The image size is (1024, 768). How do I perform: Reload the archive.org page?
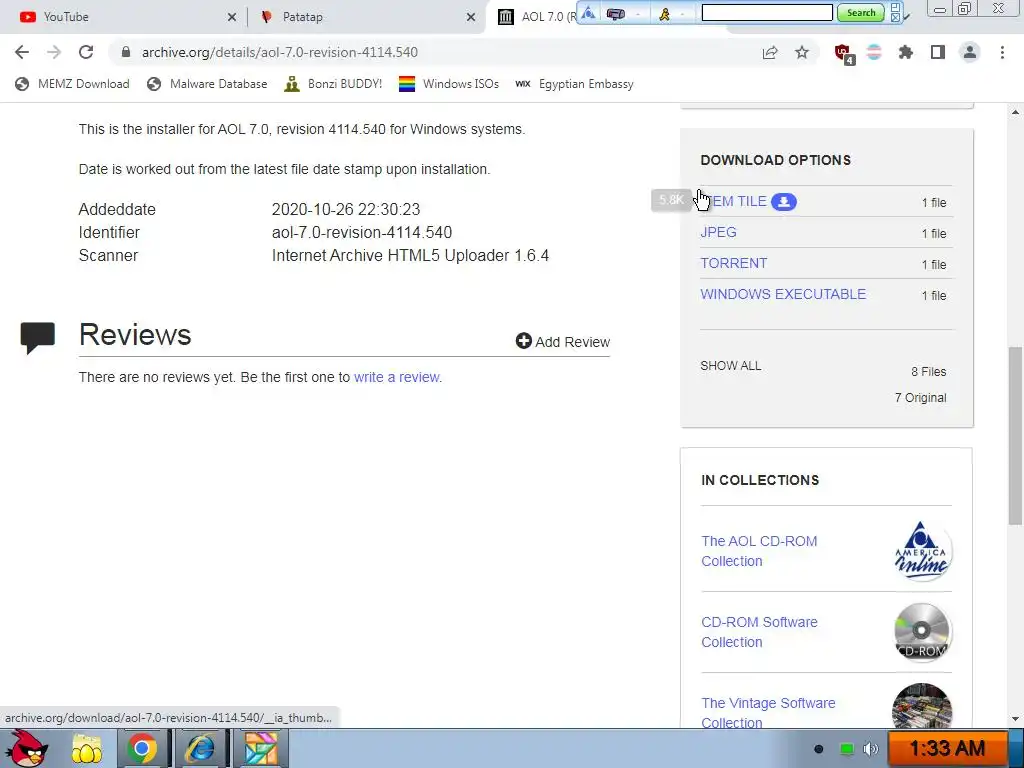click(86, 52)
